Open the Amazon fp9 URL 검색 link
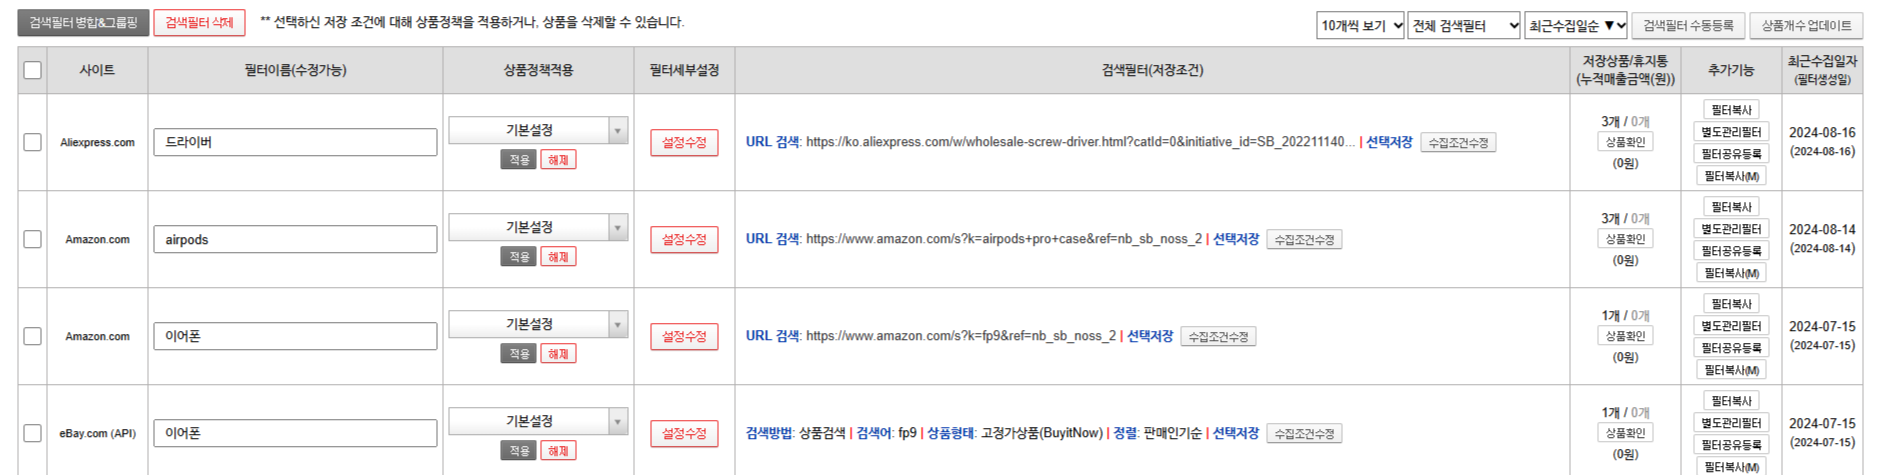The width and height of the screenshot is (1881, 475). point(960,336)
